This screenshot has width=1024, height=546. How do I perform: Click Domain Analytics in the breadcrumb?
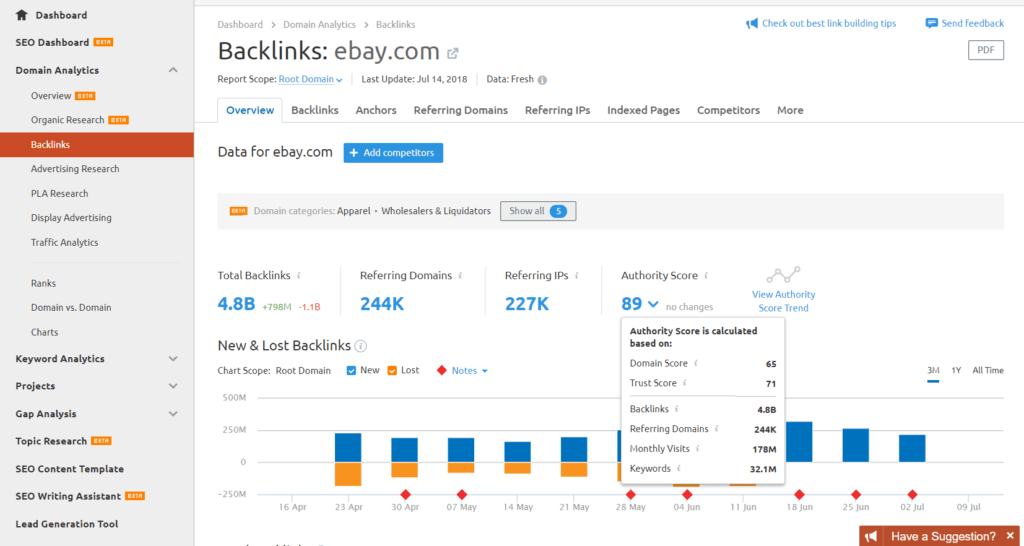(319, 25)
